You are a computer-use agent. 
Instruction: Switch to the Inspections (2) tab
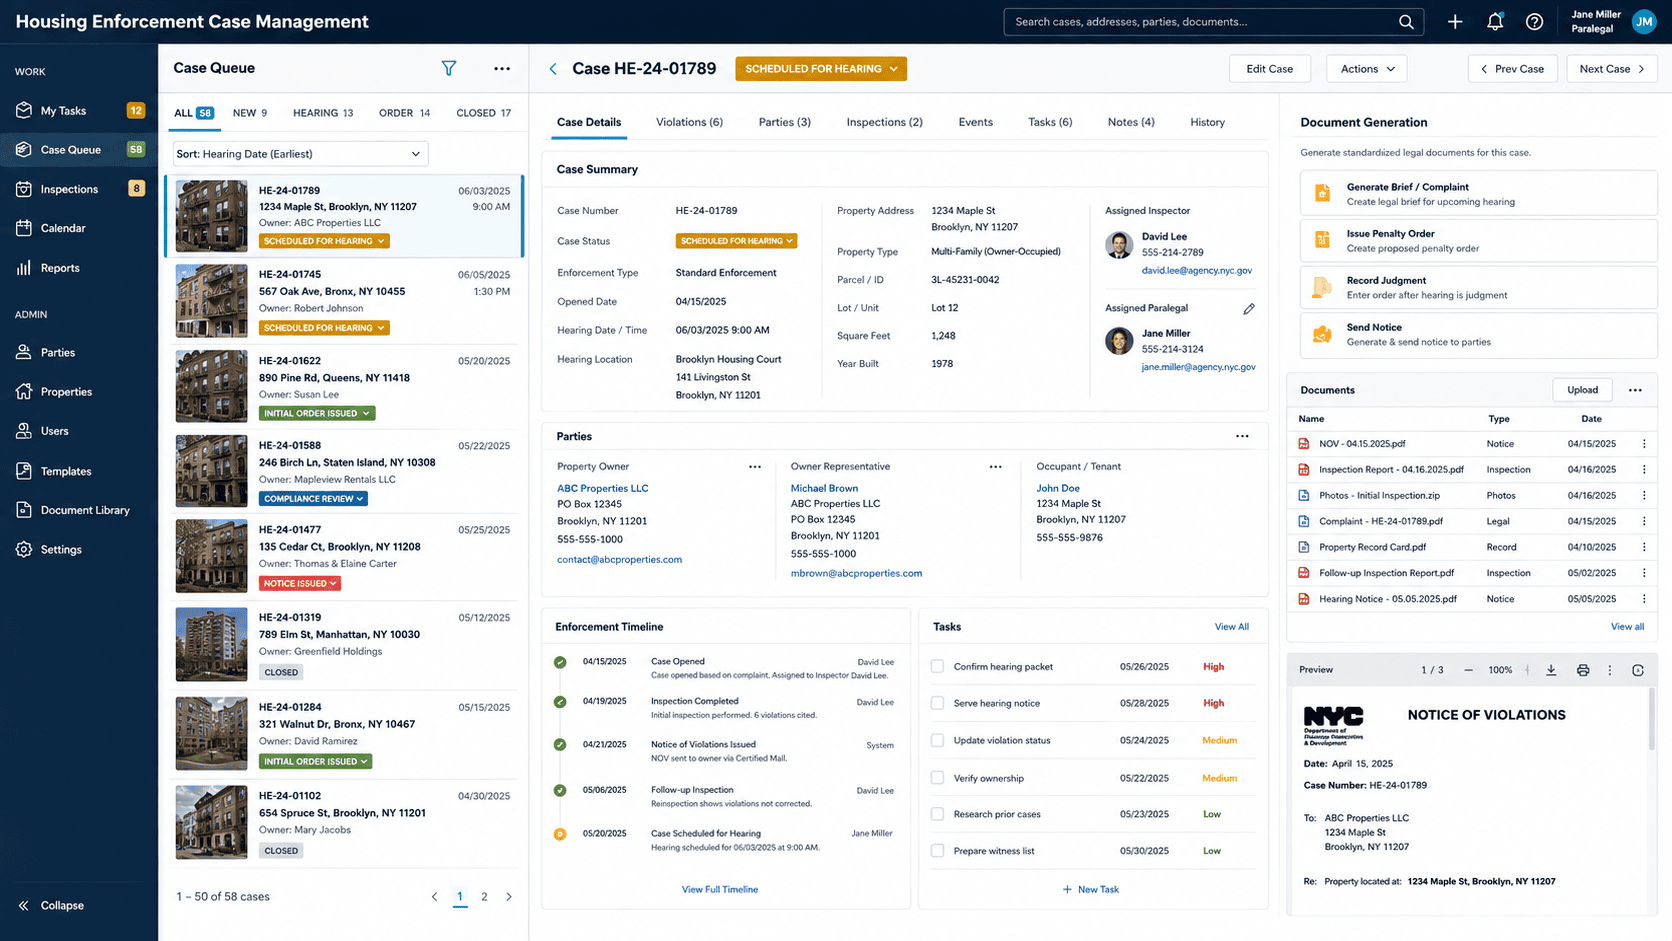click(x=884, y=122)
